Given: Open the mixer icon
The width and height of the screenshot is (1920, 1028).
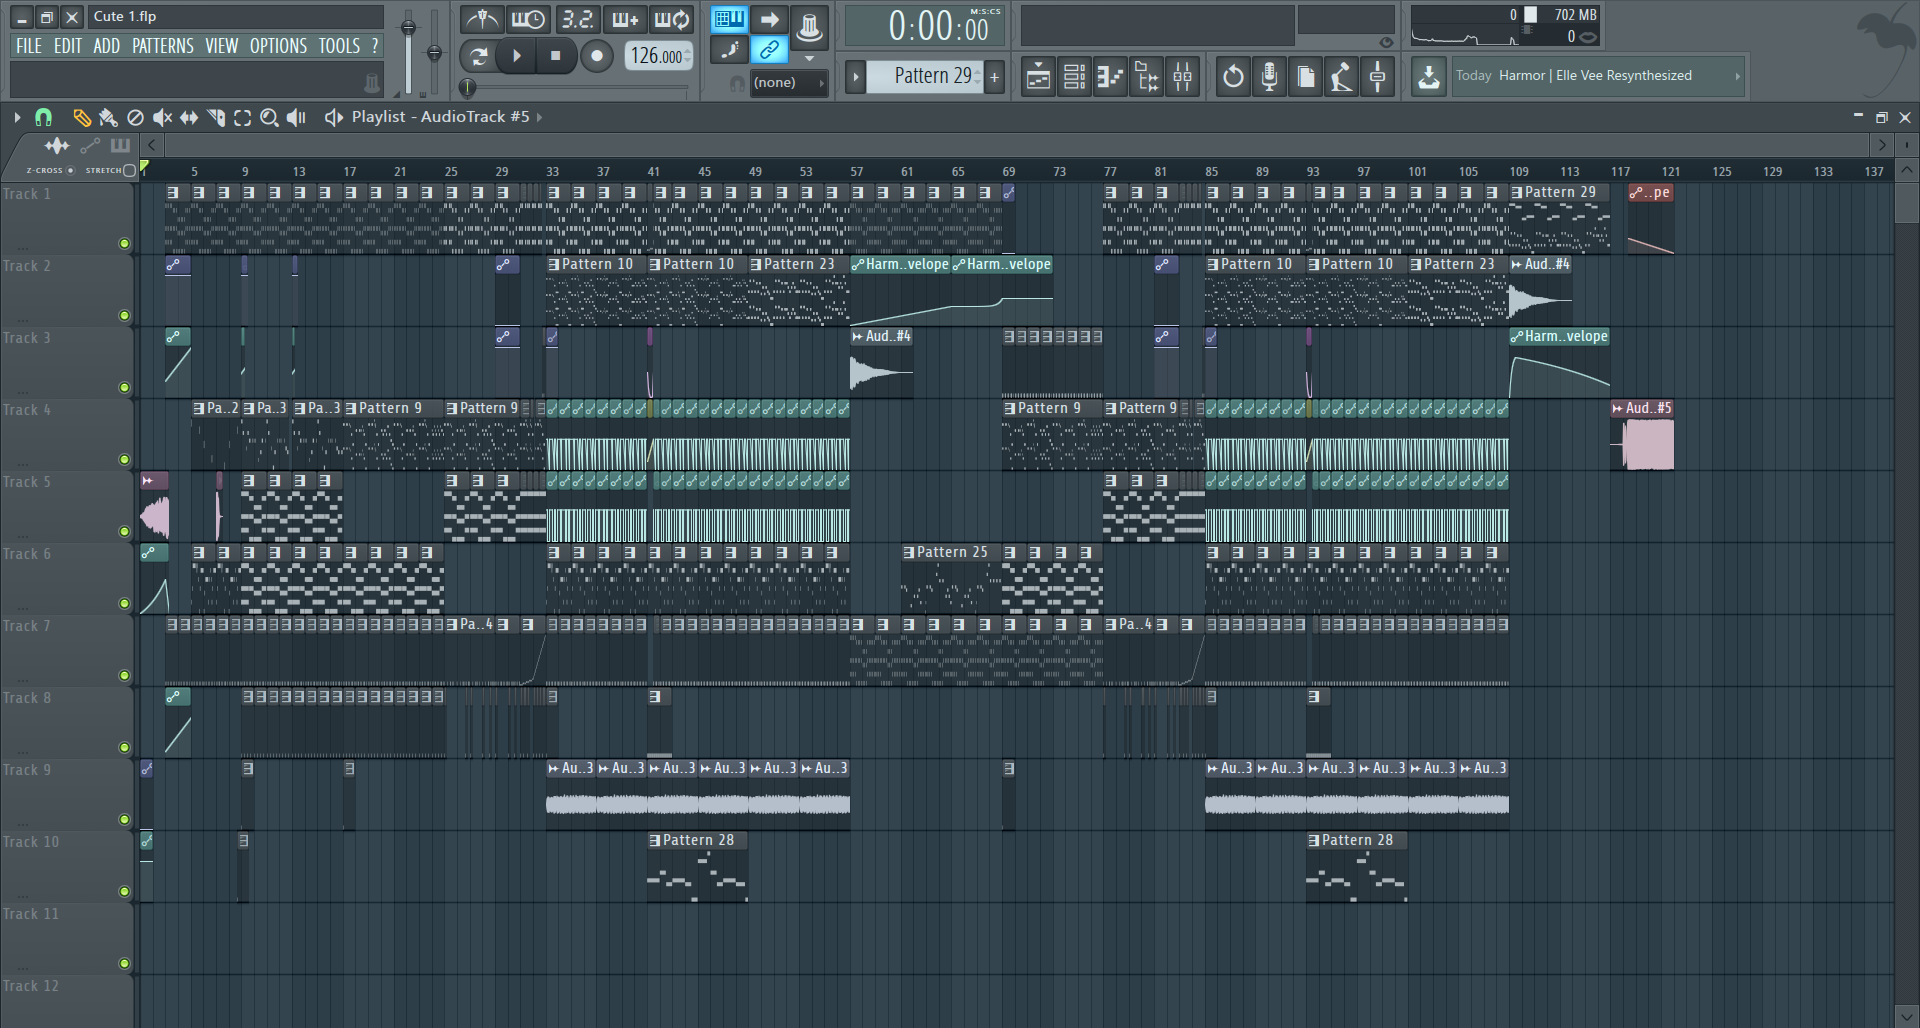Looking at the screenshot, I should tap(1182, 77).
